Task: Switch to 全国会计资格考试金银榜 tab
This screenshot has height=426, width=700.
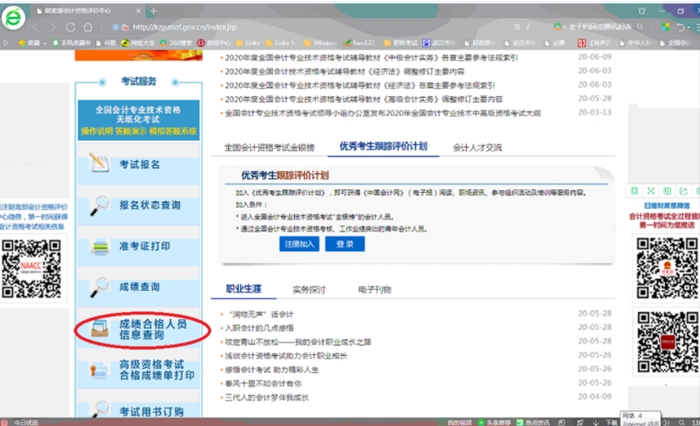Action: [269, 147]
